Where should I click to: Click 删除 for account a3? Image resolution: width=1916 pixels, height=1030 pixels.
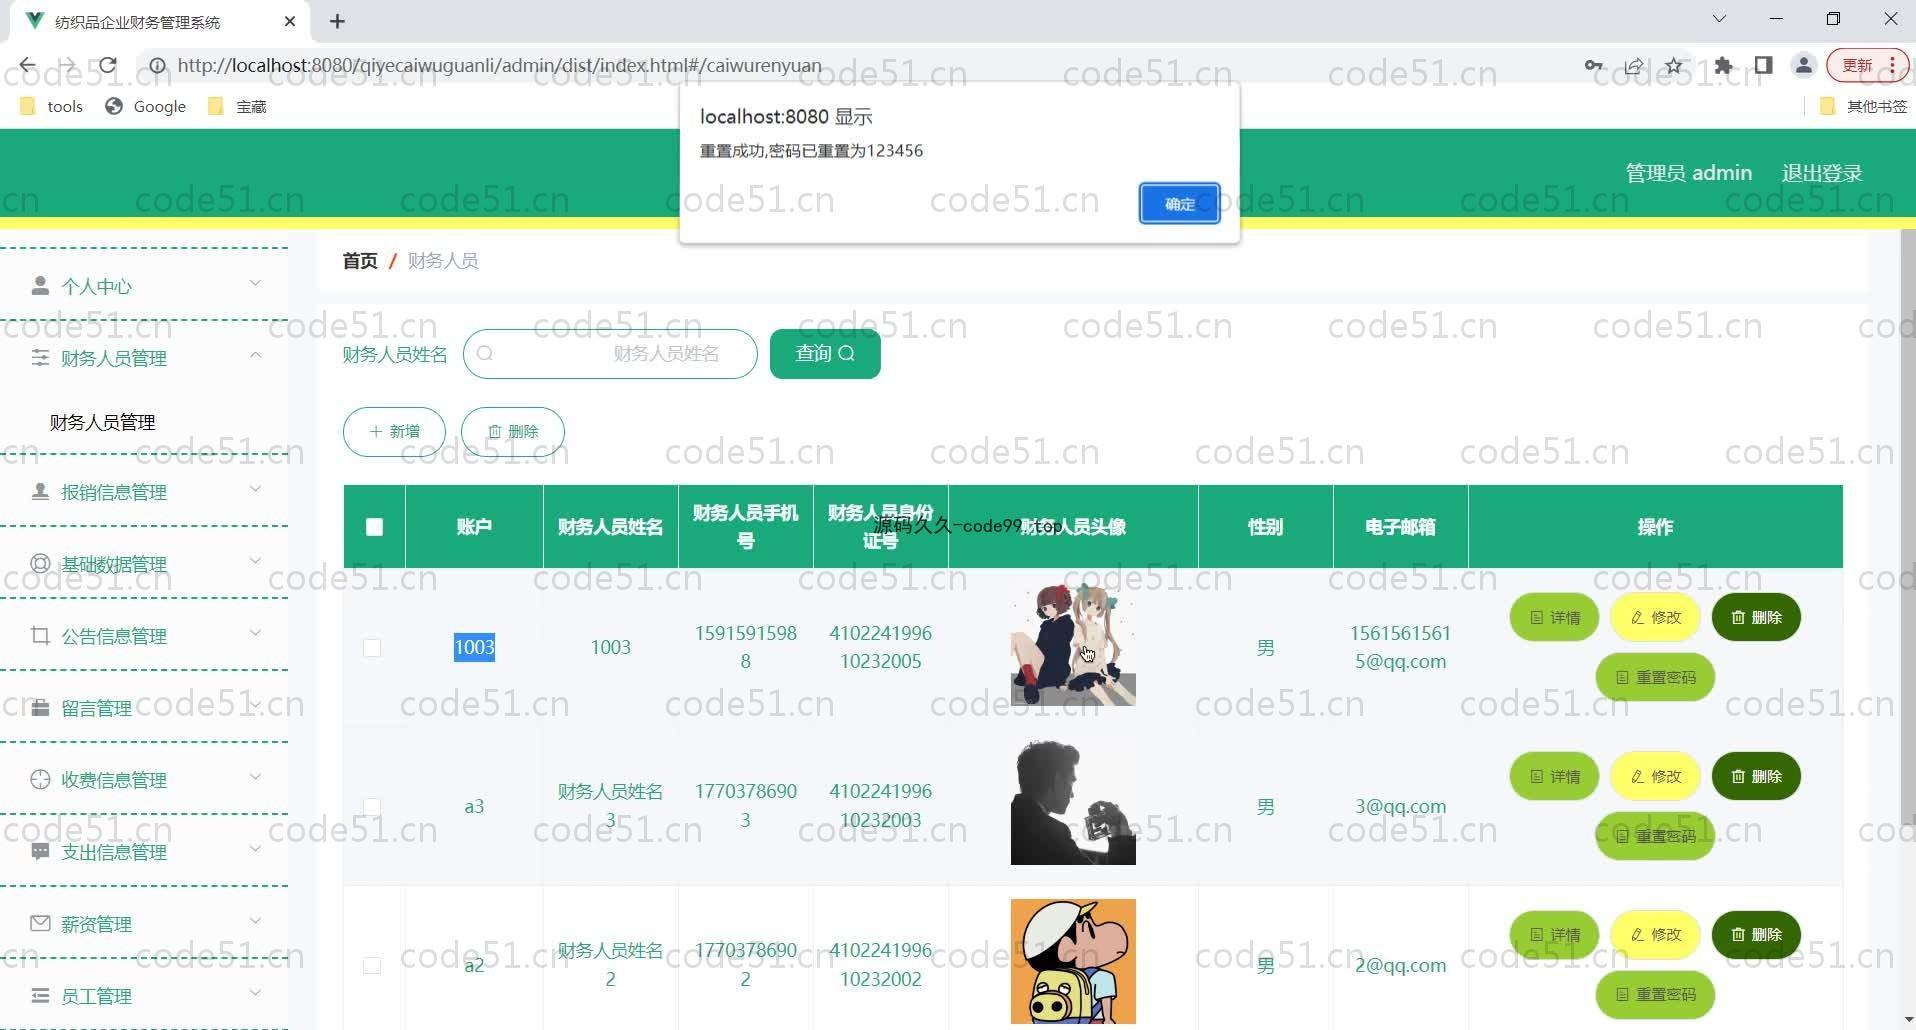click(1756, 776)
